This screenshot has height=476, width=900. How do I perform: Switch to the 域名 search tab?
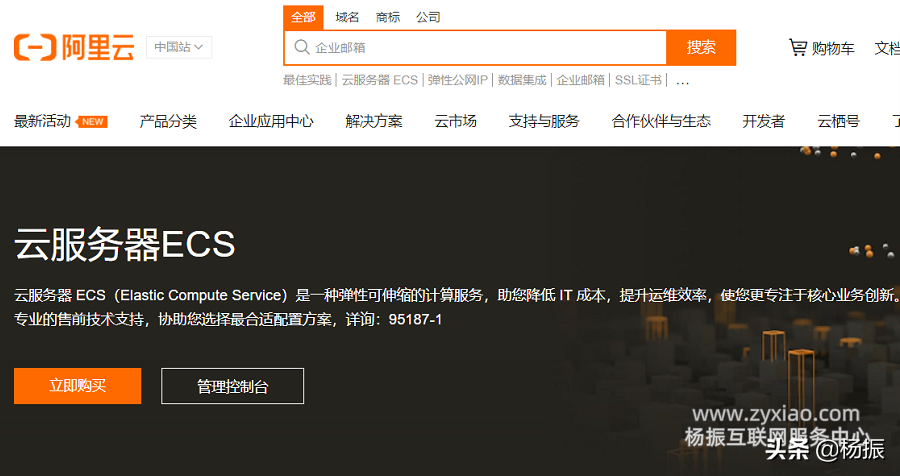(x=347, y=17)
